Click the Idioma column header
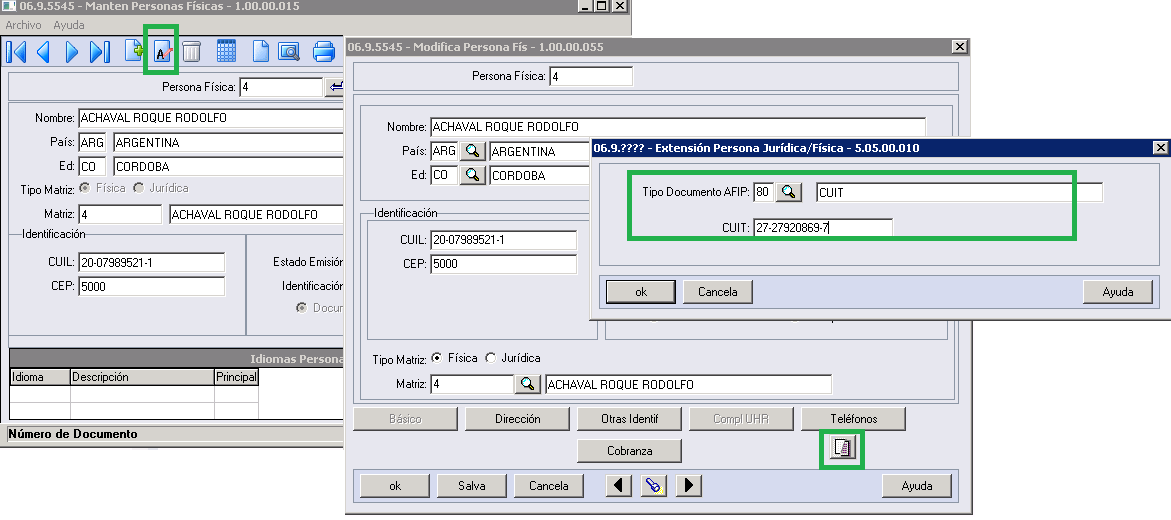 [x=40, y=377]
